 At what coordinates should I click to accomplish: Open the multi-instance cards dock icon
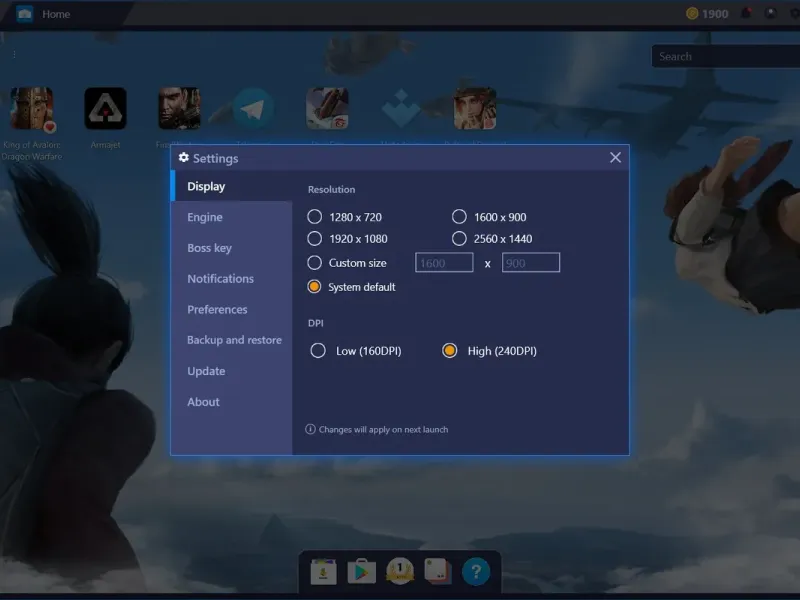click(x=438, y=571)
